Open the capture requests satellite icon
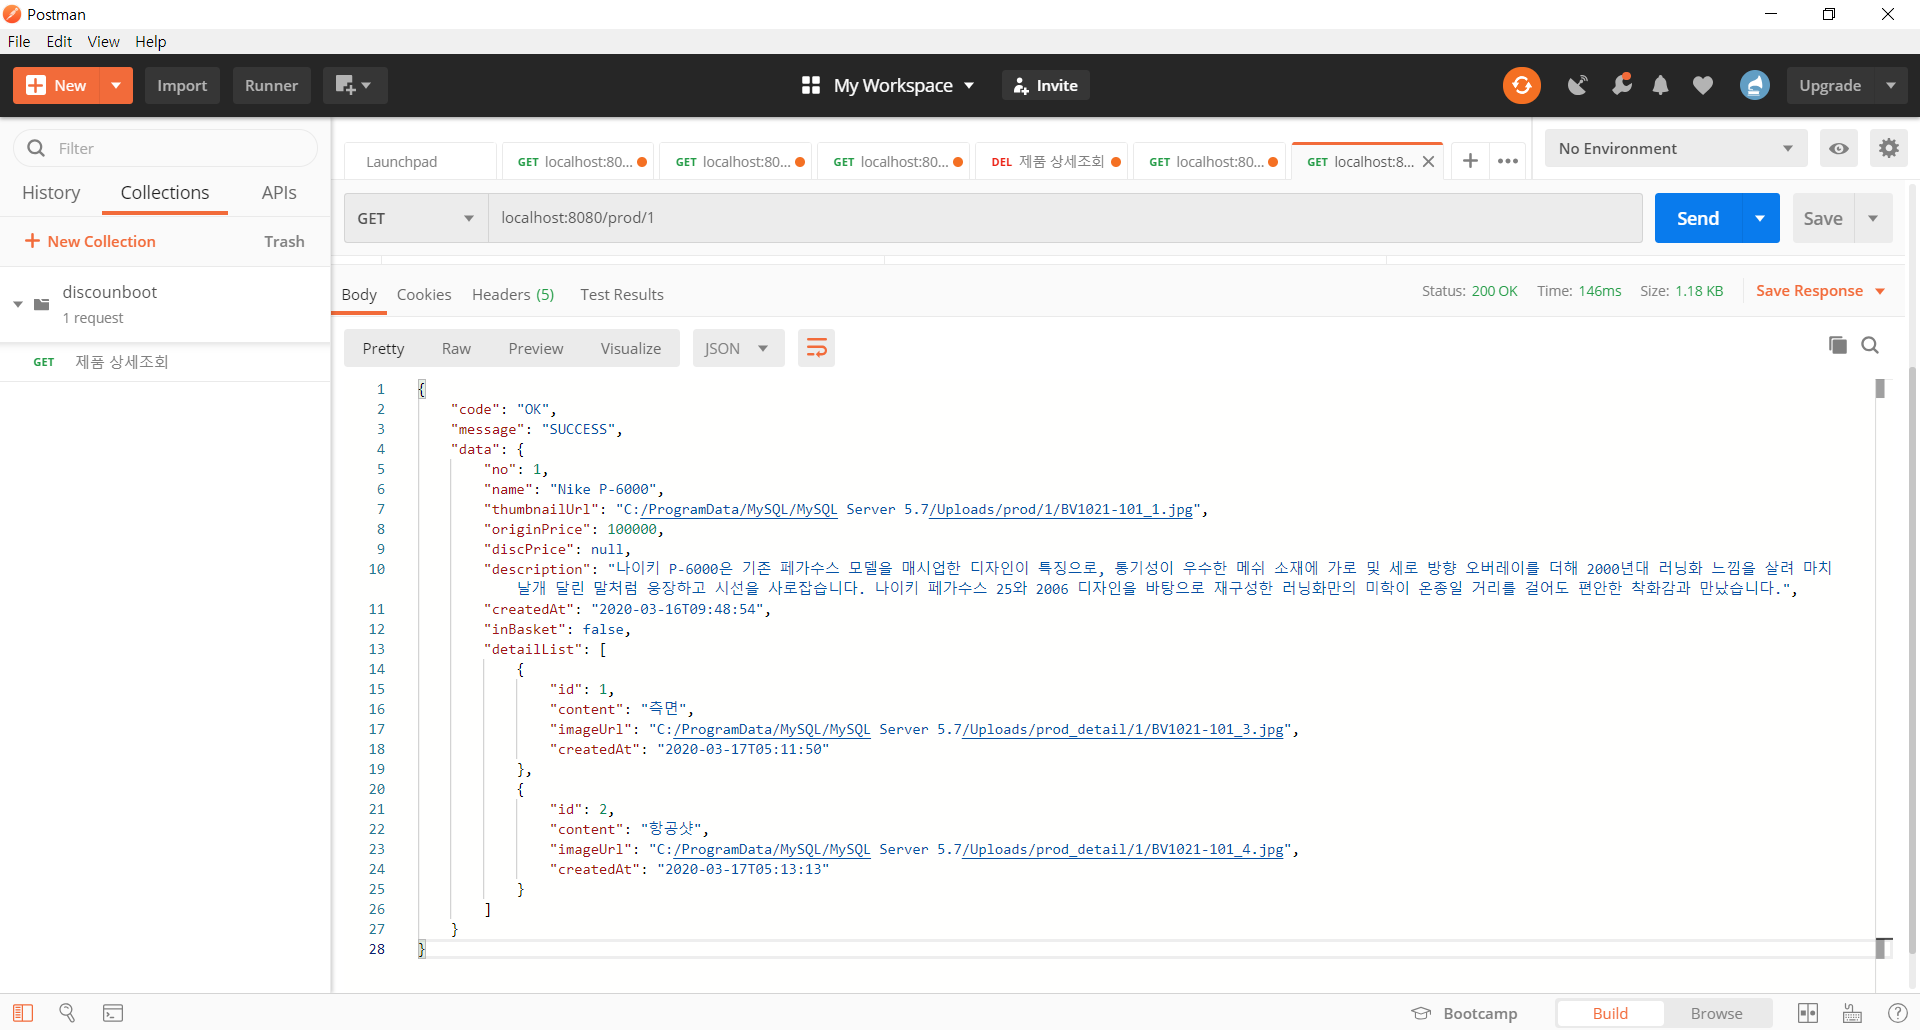Viewport: 1920px width, 1030px height. click(1577, 86)
